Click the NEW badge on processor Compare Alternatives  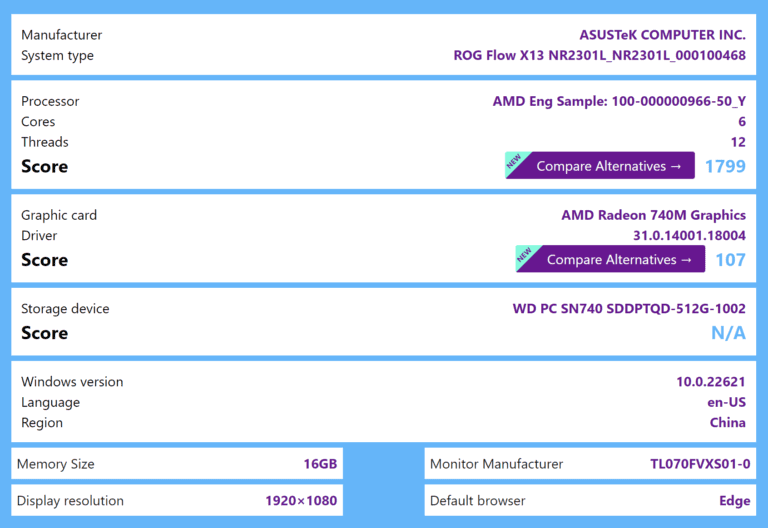[515, 161]
